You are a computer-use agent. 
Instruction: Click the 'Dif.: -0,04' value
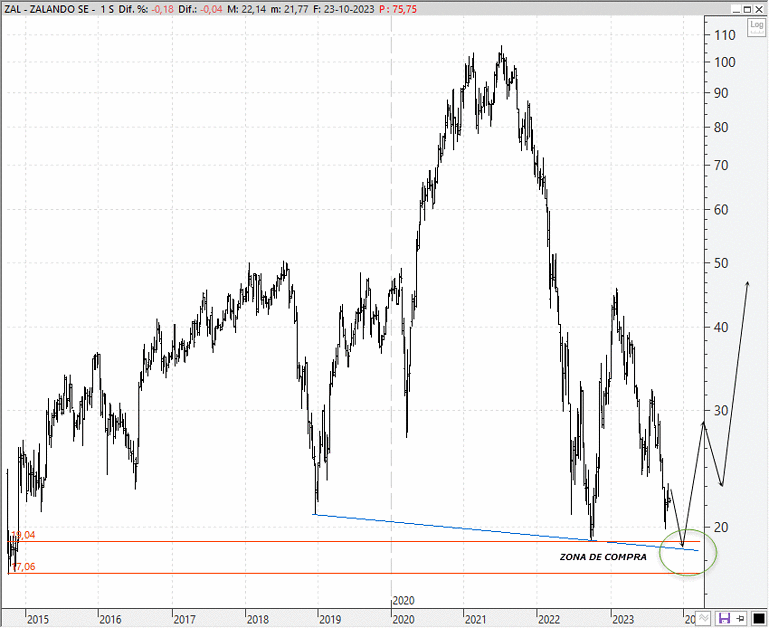click(200, 9)
